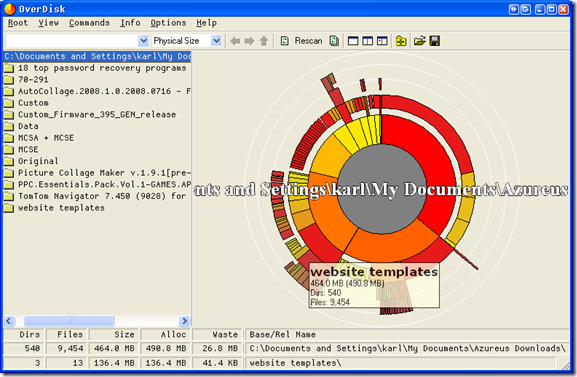Open the Info menu
This screenshot has width=577, height=377.
(130, 23)
